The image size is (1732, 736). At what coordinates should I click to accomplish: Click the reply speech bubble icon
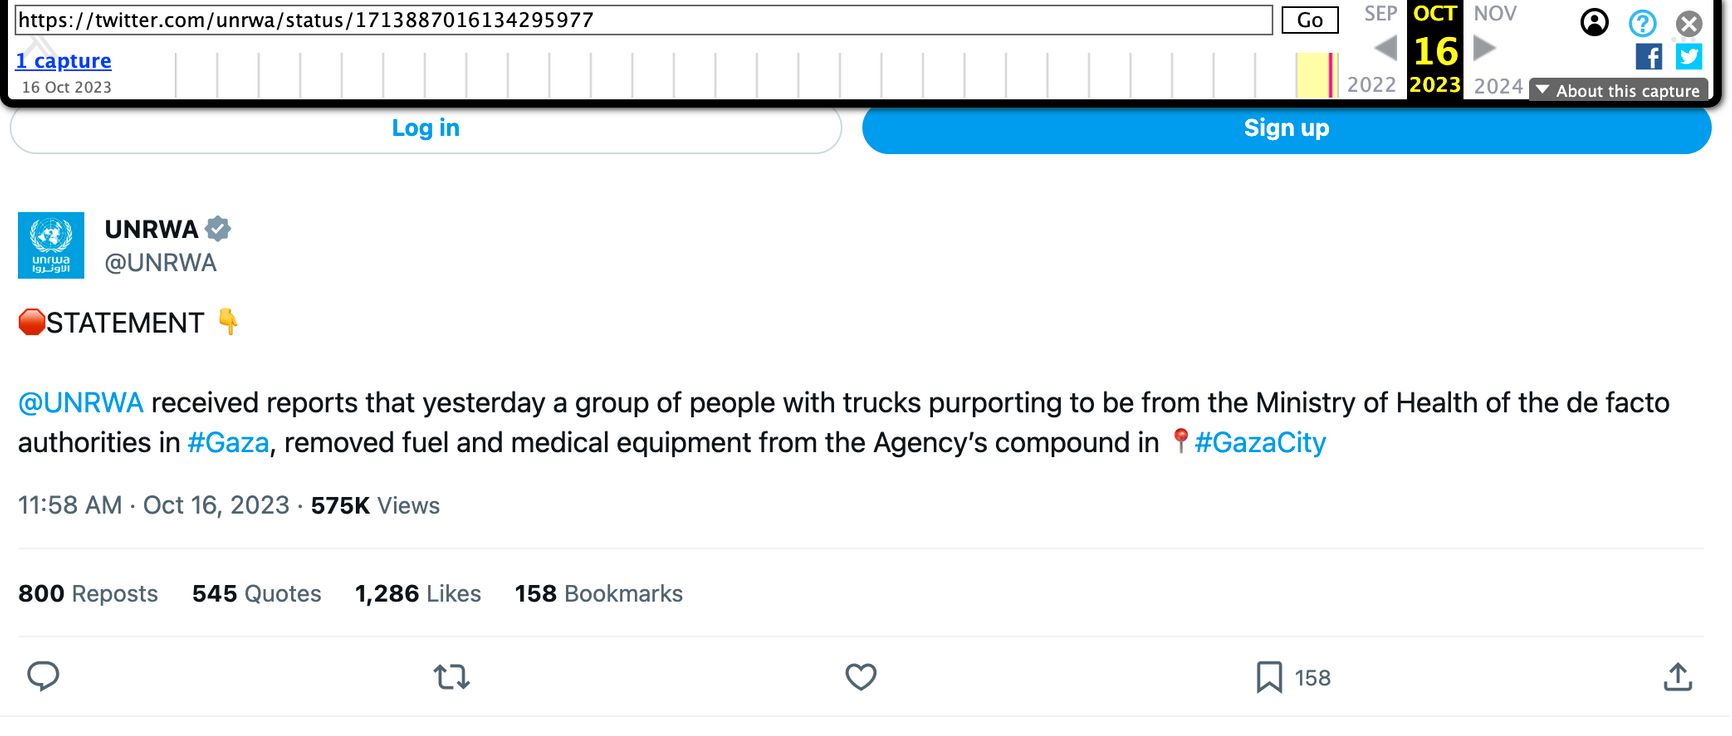[43, 677]
